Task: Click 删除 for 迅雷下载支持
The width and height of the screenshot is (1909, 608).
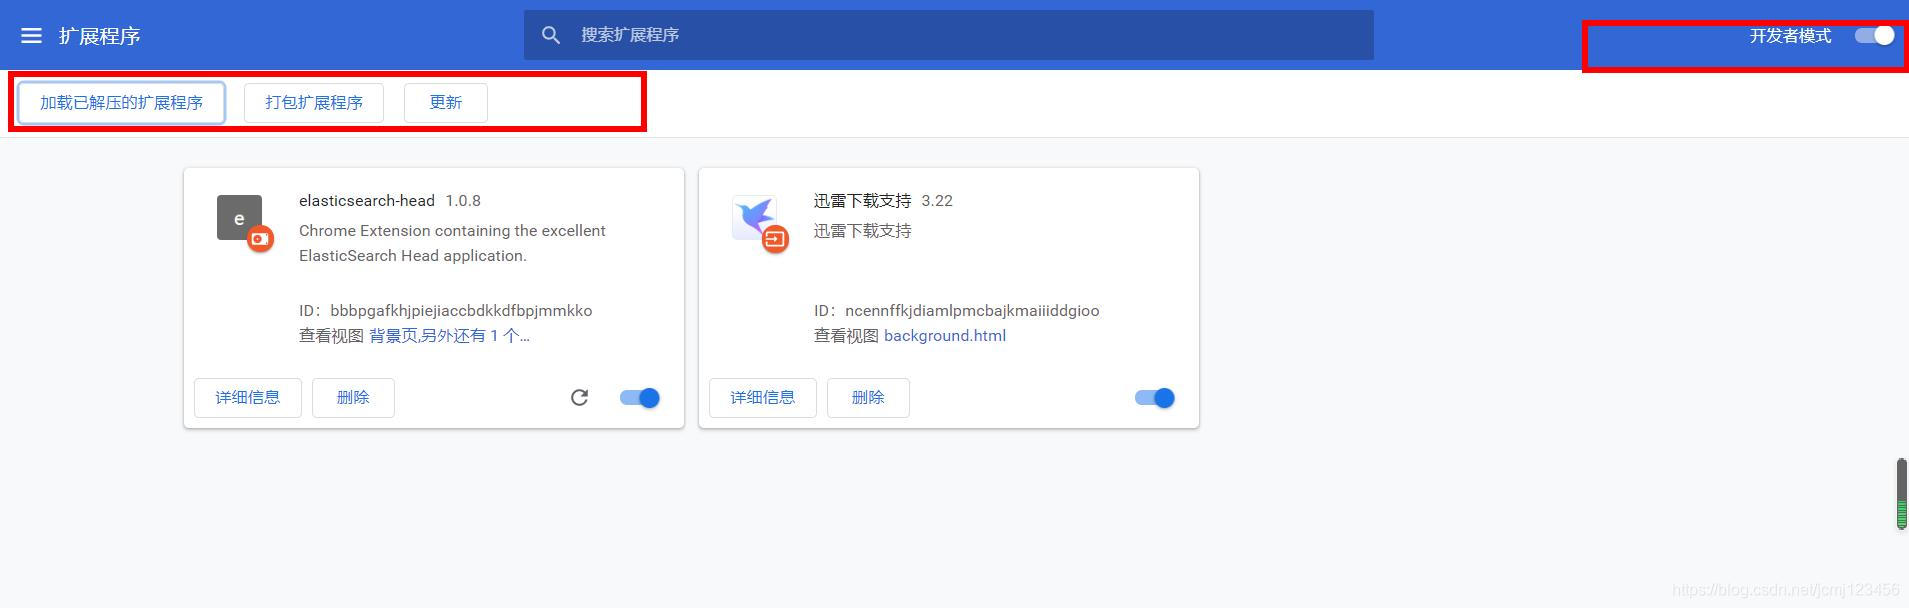Action: (868, 398)
